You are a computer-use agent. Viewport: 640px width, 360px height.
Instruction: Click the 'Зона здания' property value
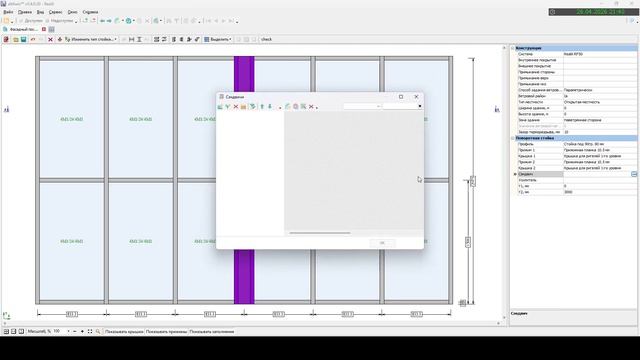[x=600, y=120]
